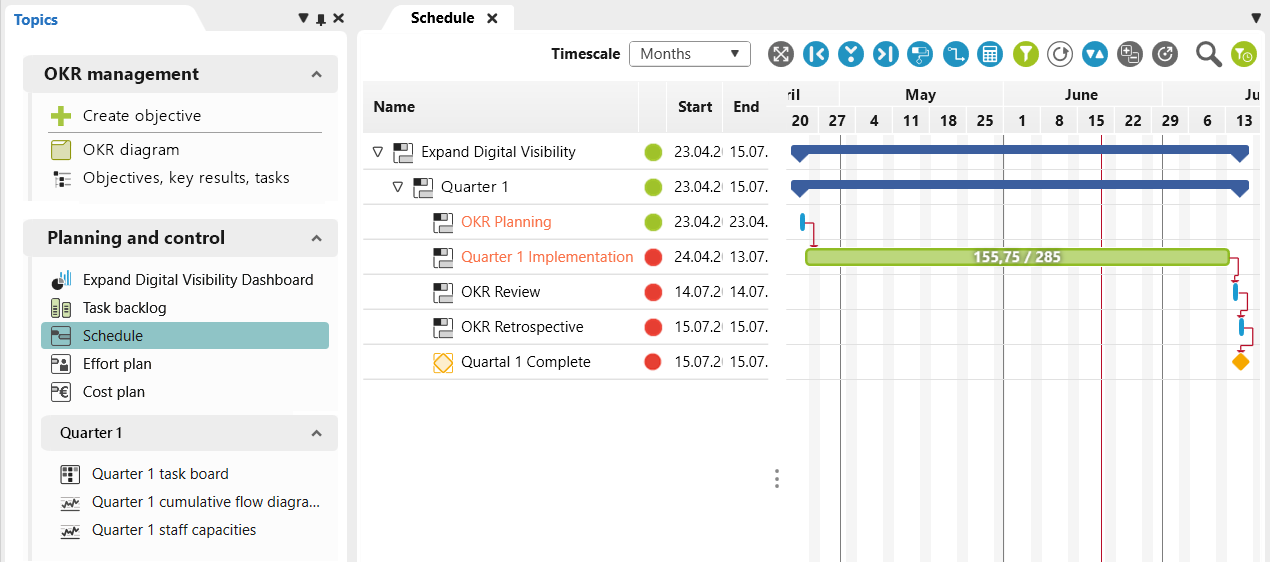The image size is (1270, 562).
Task: Click the OKR diagram icon
Action: pos(61,150)
